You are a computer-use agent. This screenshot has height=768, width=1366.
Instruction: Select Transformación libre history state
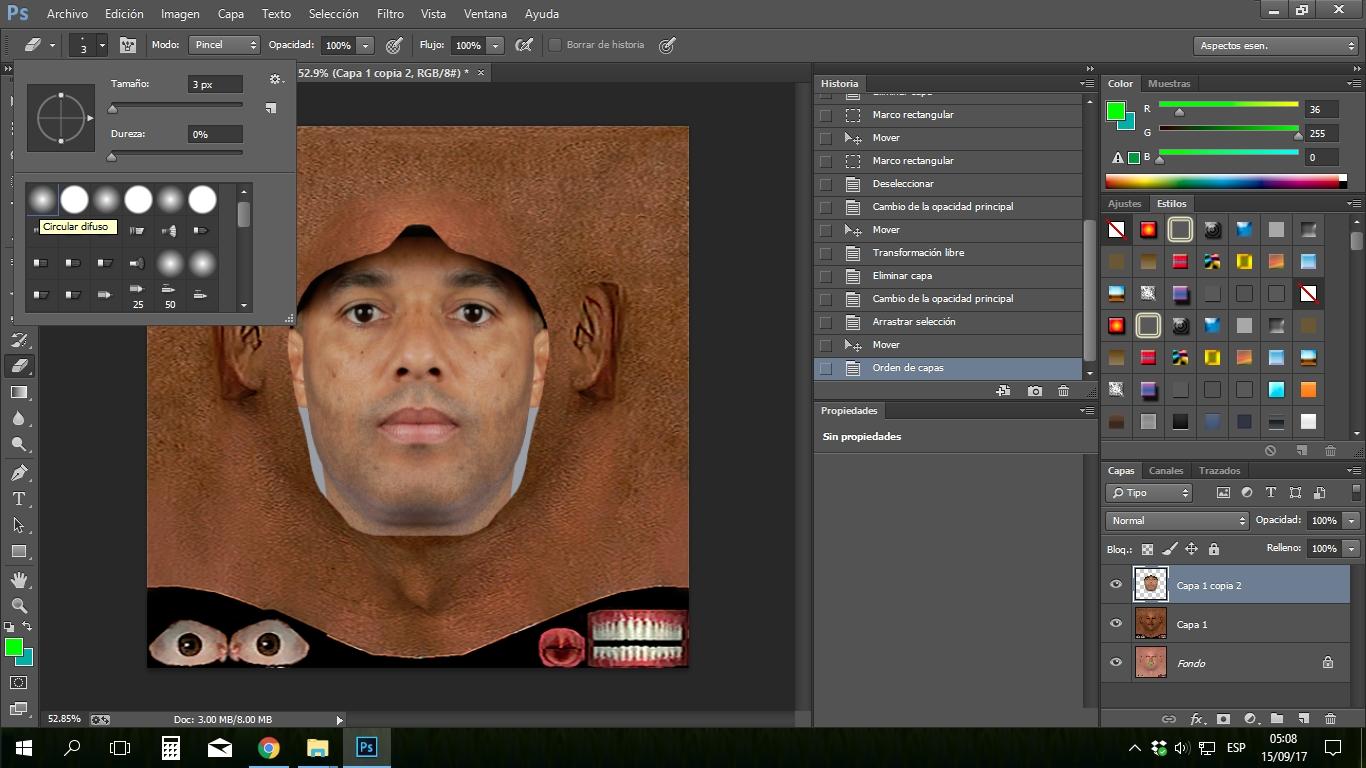pyautogui.click(x=918, y=253)
